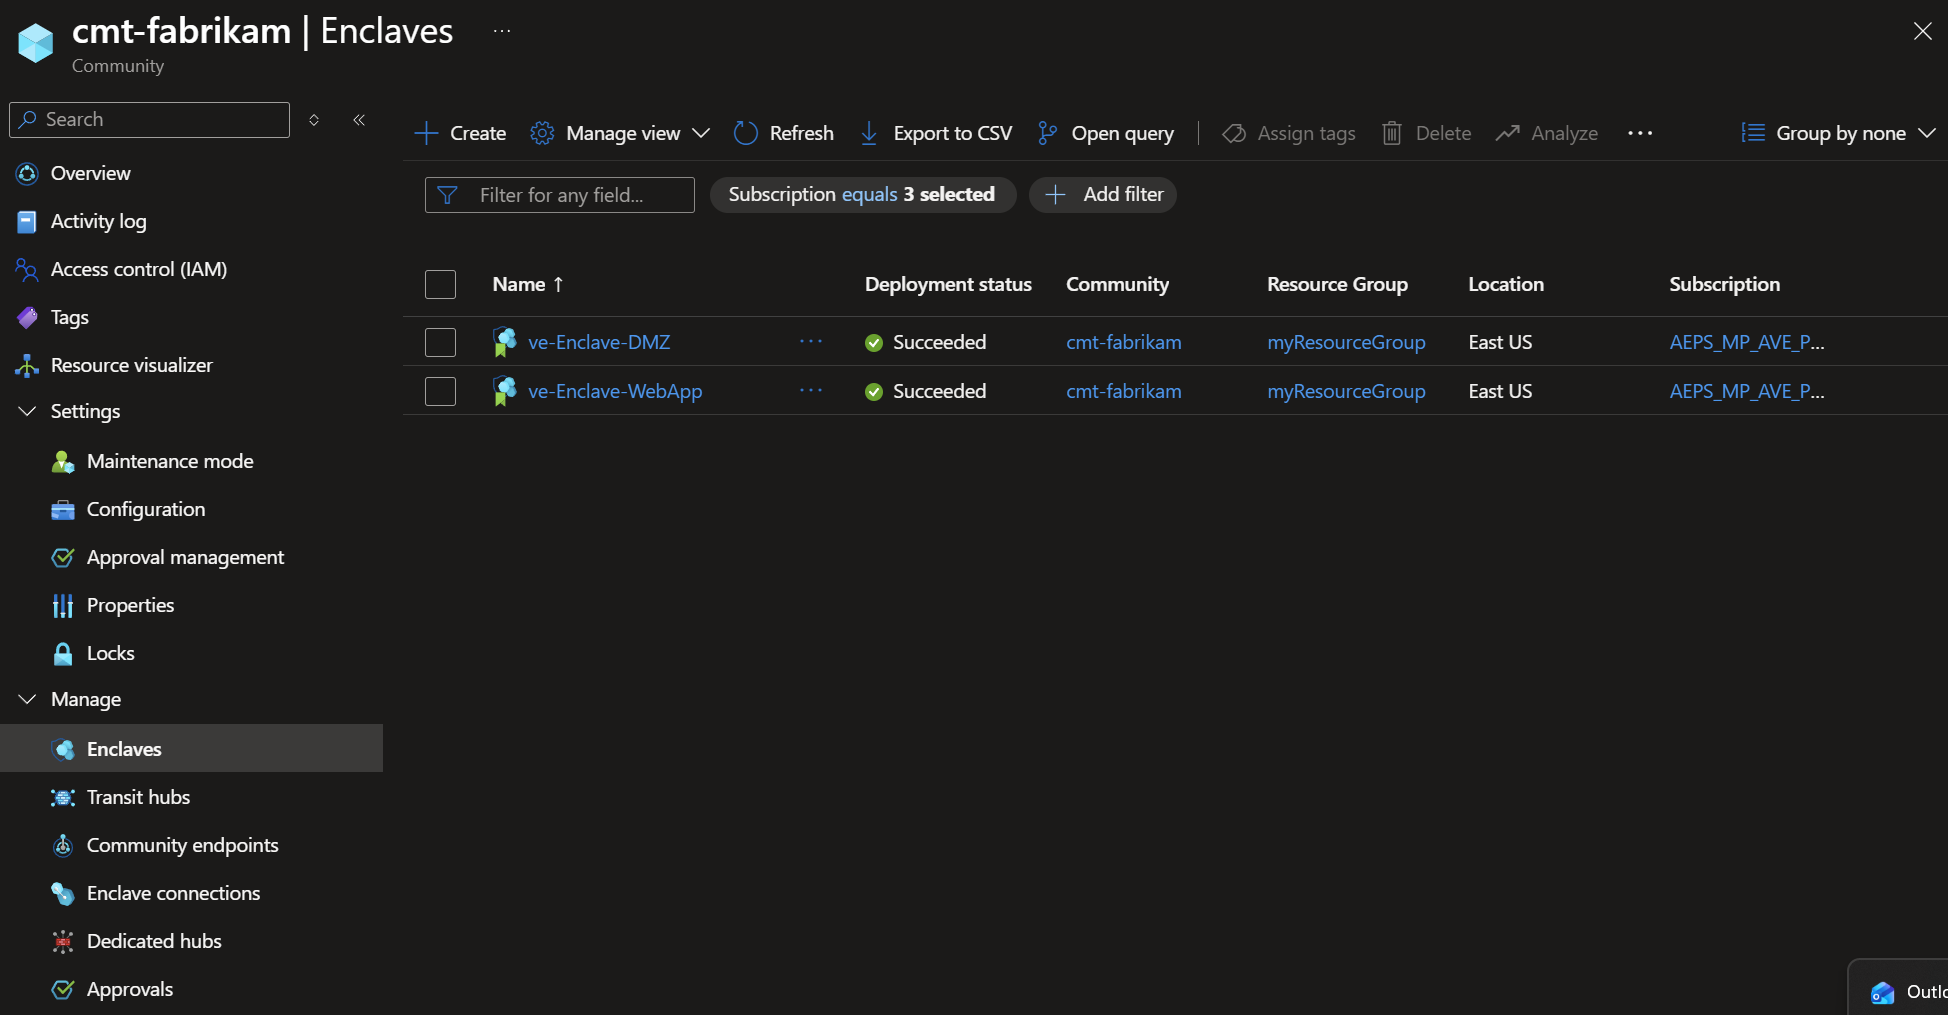Click the Enclave connections icon
This screenshot has height=1015, width=1948.
point(63,894)
